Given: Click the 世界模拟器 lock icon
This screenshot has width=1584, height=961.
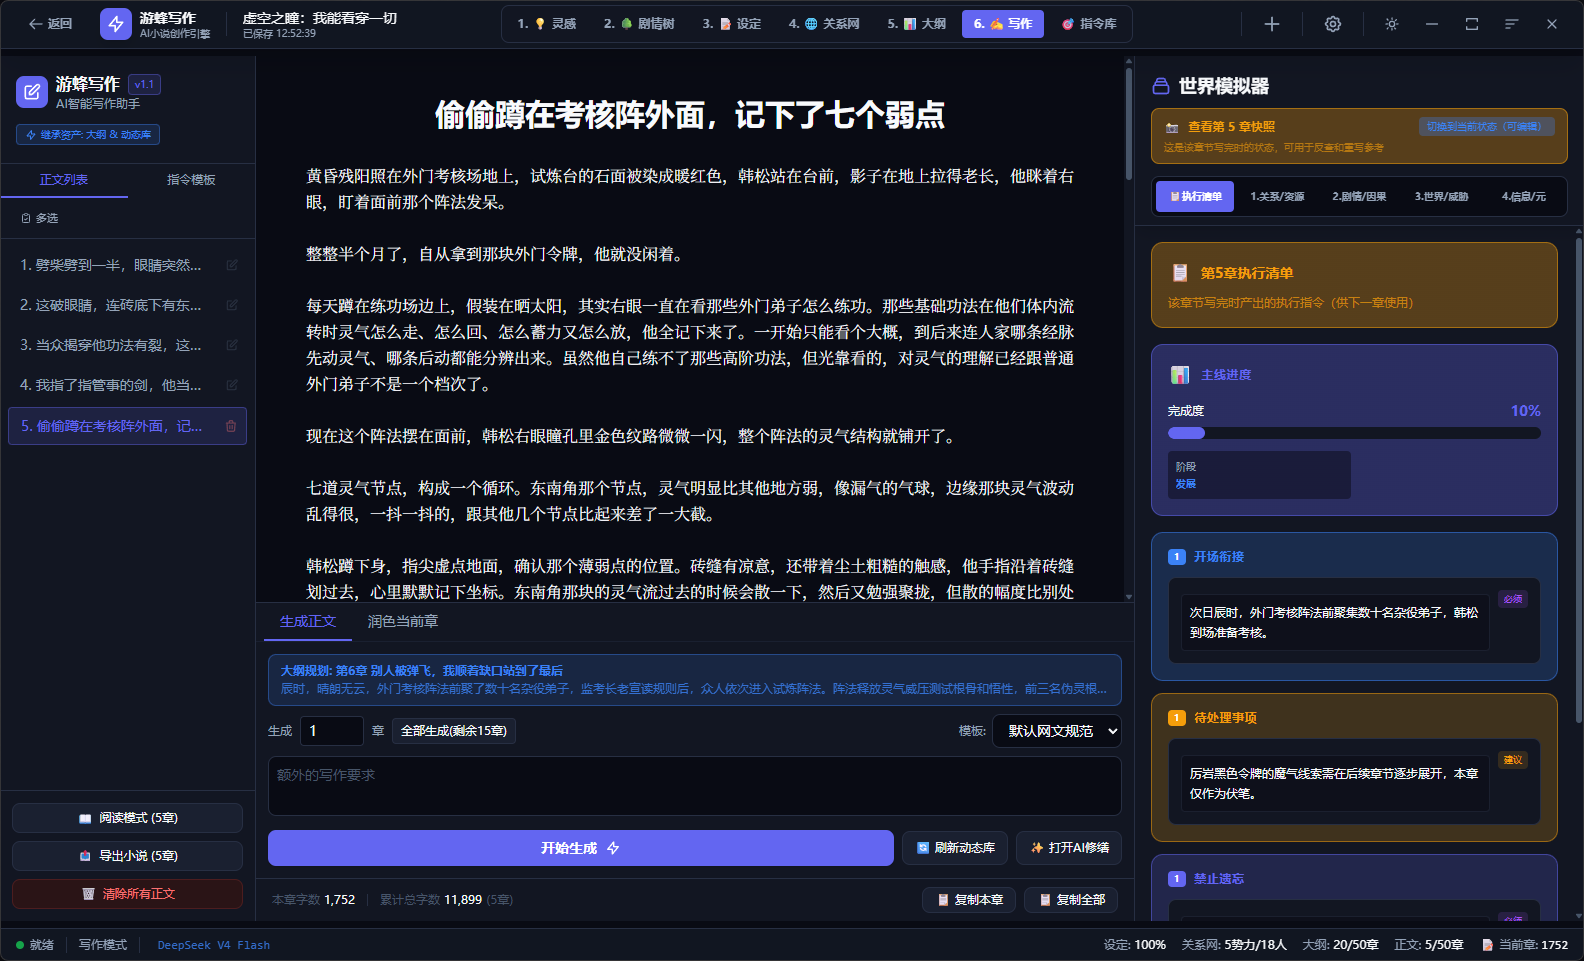Looking at the screenshot, I should (1161, 86).
